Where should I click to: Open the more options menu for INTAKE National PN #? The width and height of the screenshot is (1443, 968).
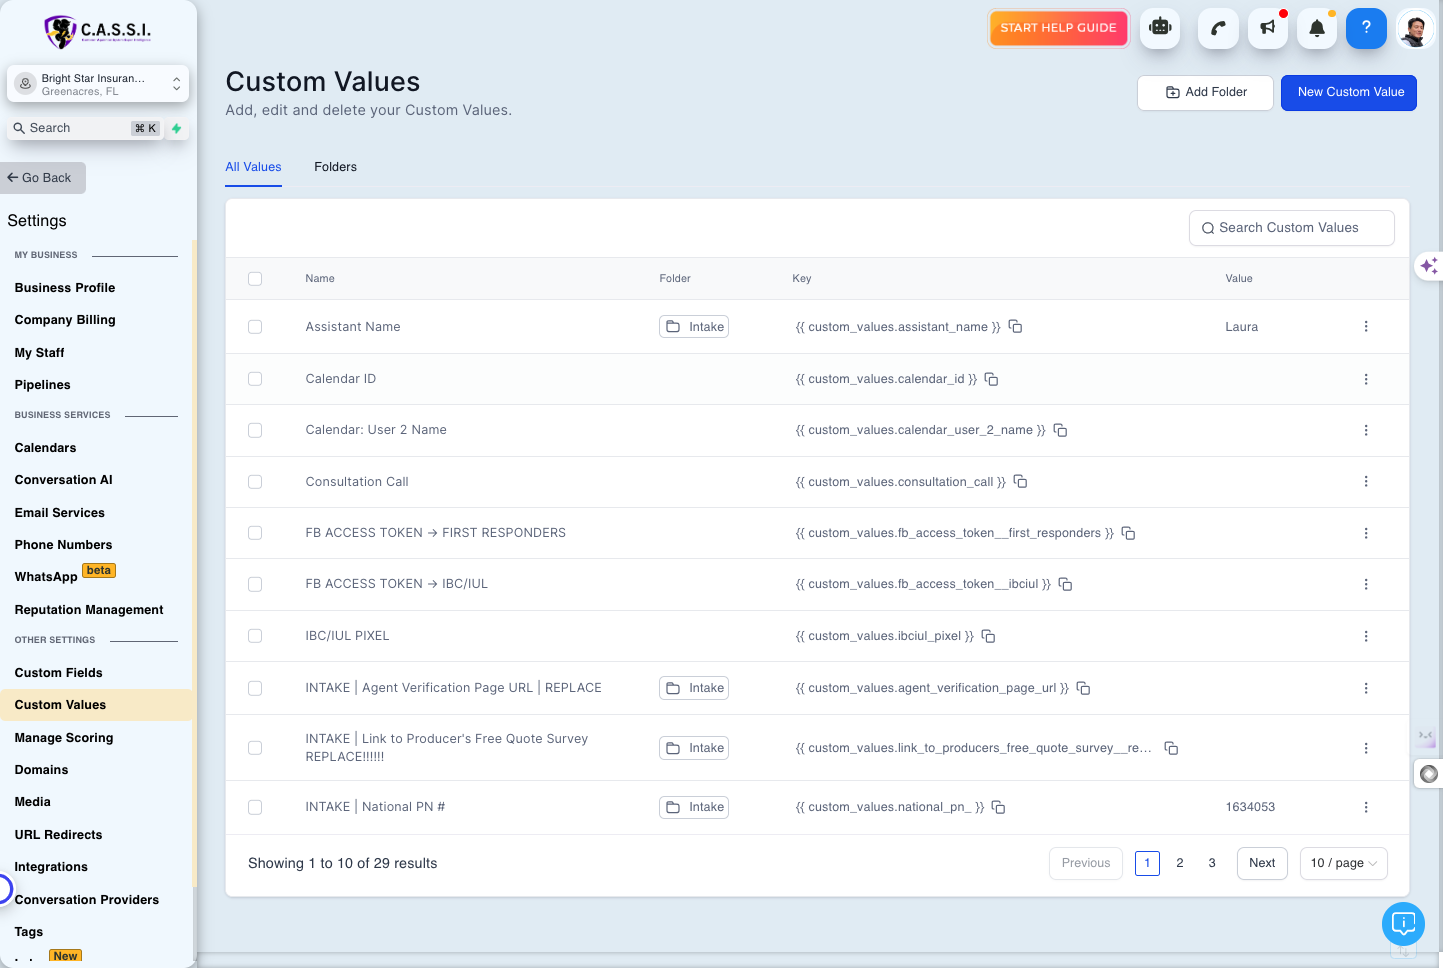(x=1366, y=807)
